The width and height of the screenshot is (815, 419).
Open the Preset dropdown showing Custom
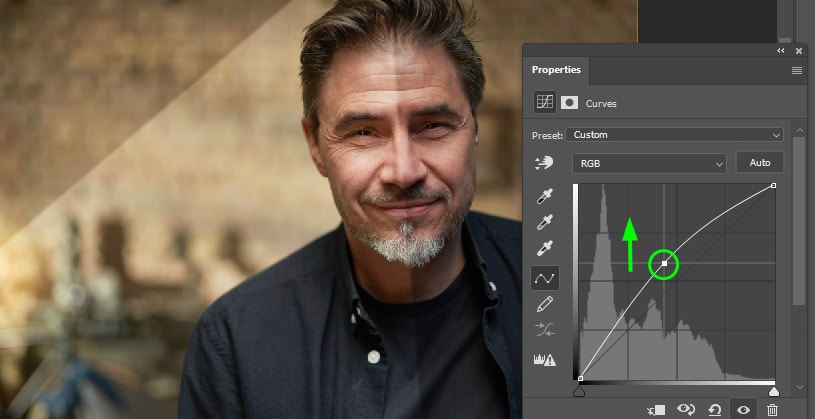[674, 135]
